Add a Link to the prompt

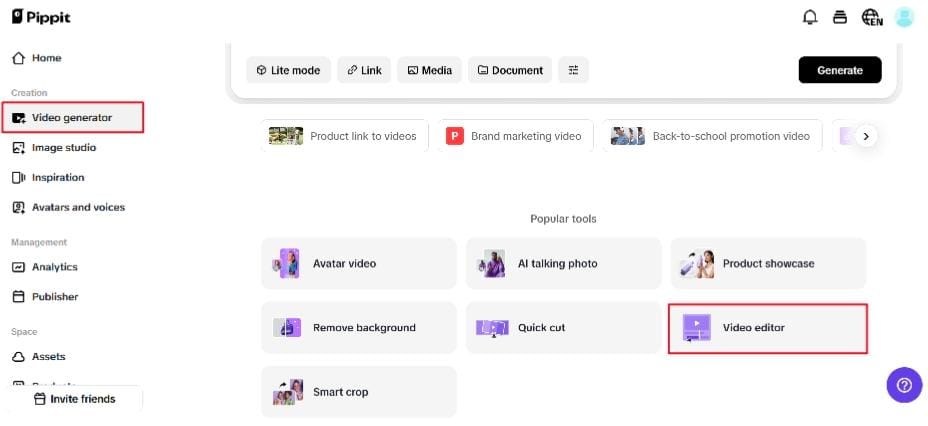363,70
